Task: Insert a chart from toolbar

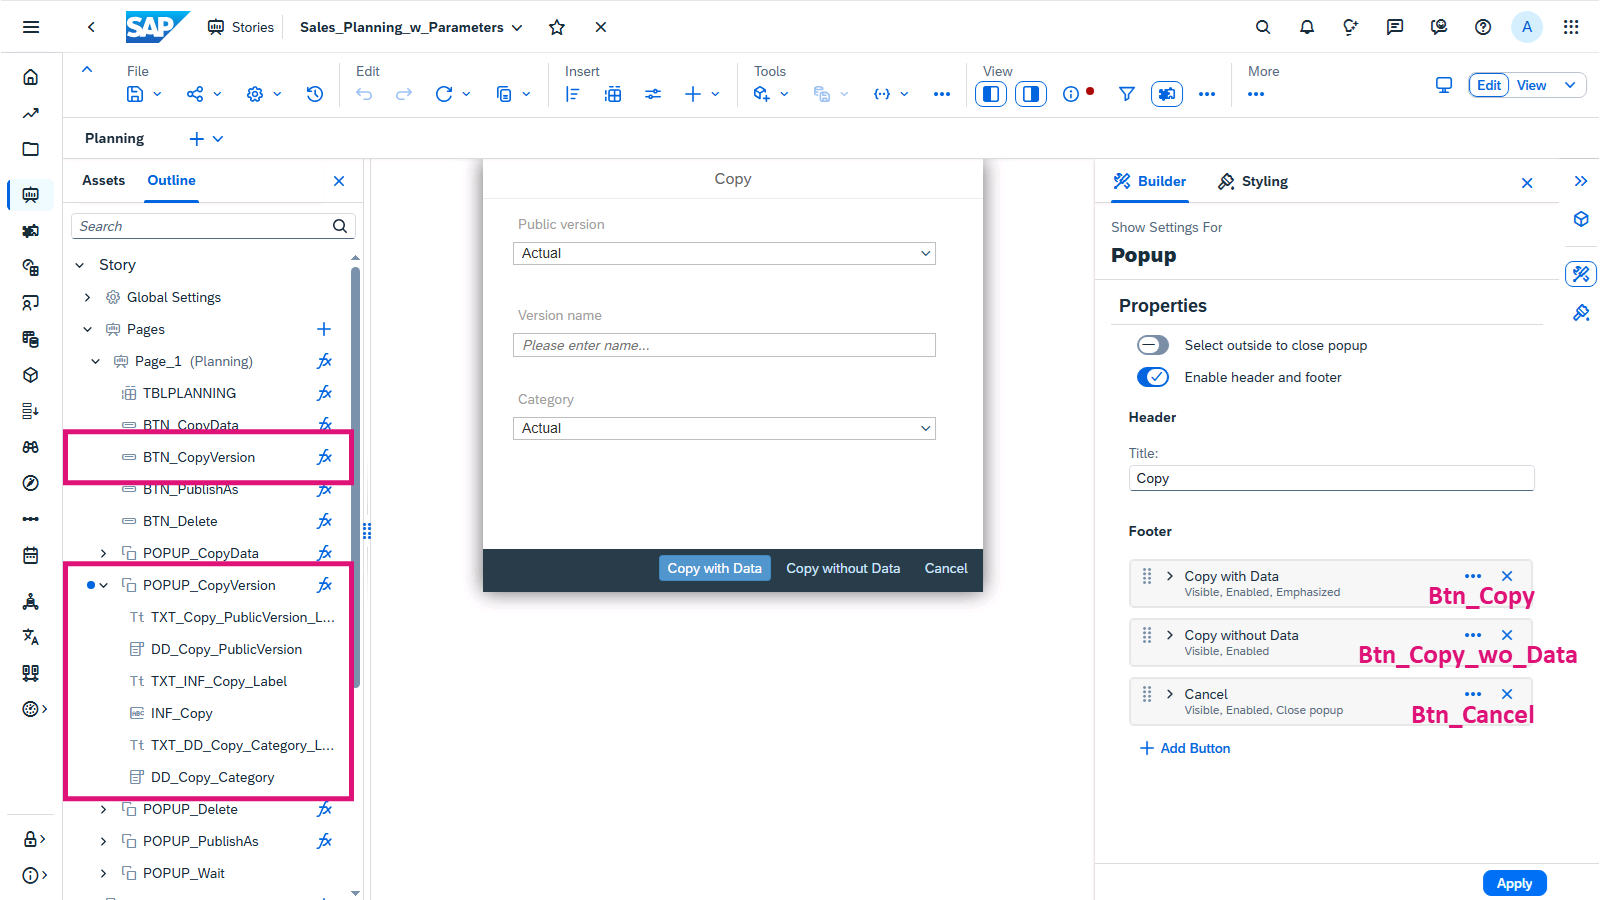Action: click(573, 94)
